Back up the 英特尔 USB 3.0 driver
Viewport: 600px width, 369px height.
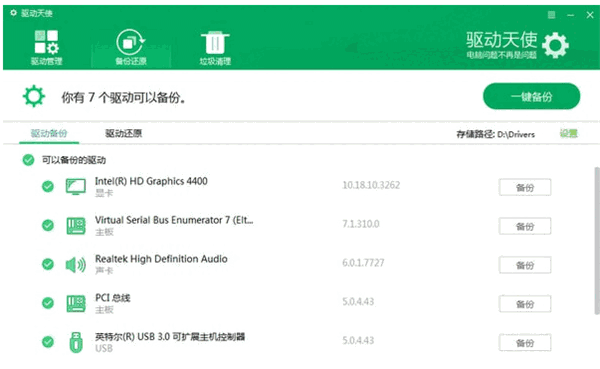525,343
